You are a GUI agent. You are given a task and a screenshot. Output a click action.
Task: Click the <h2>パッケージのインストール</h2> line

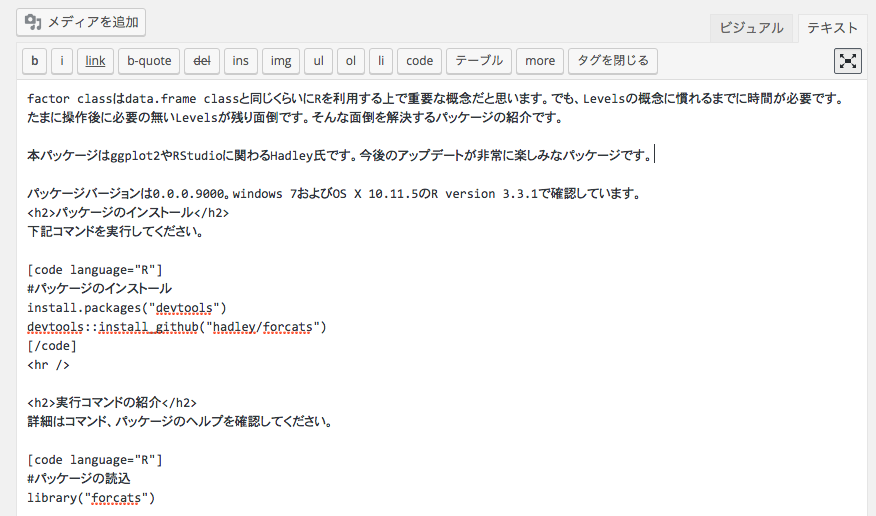[x=128, y=213]
